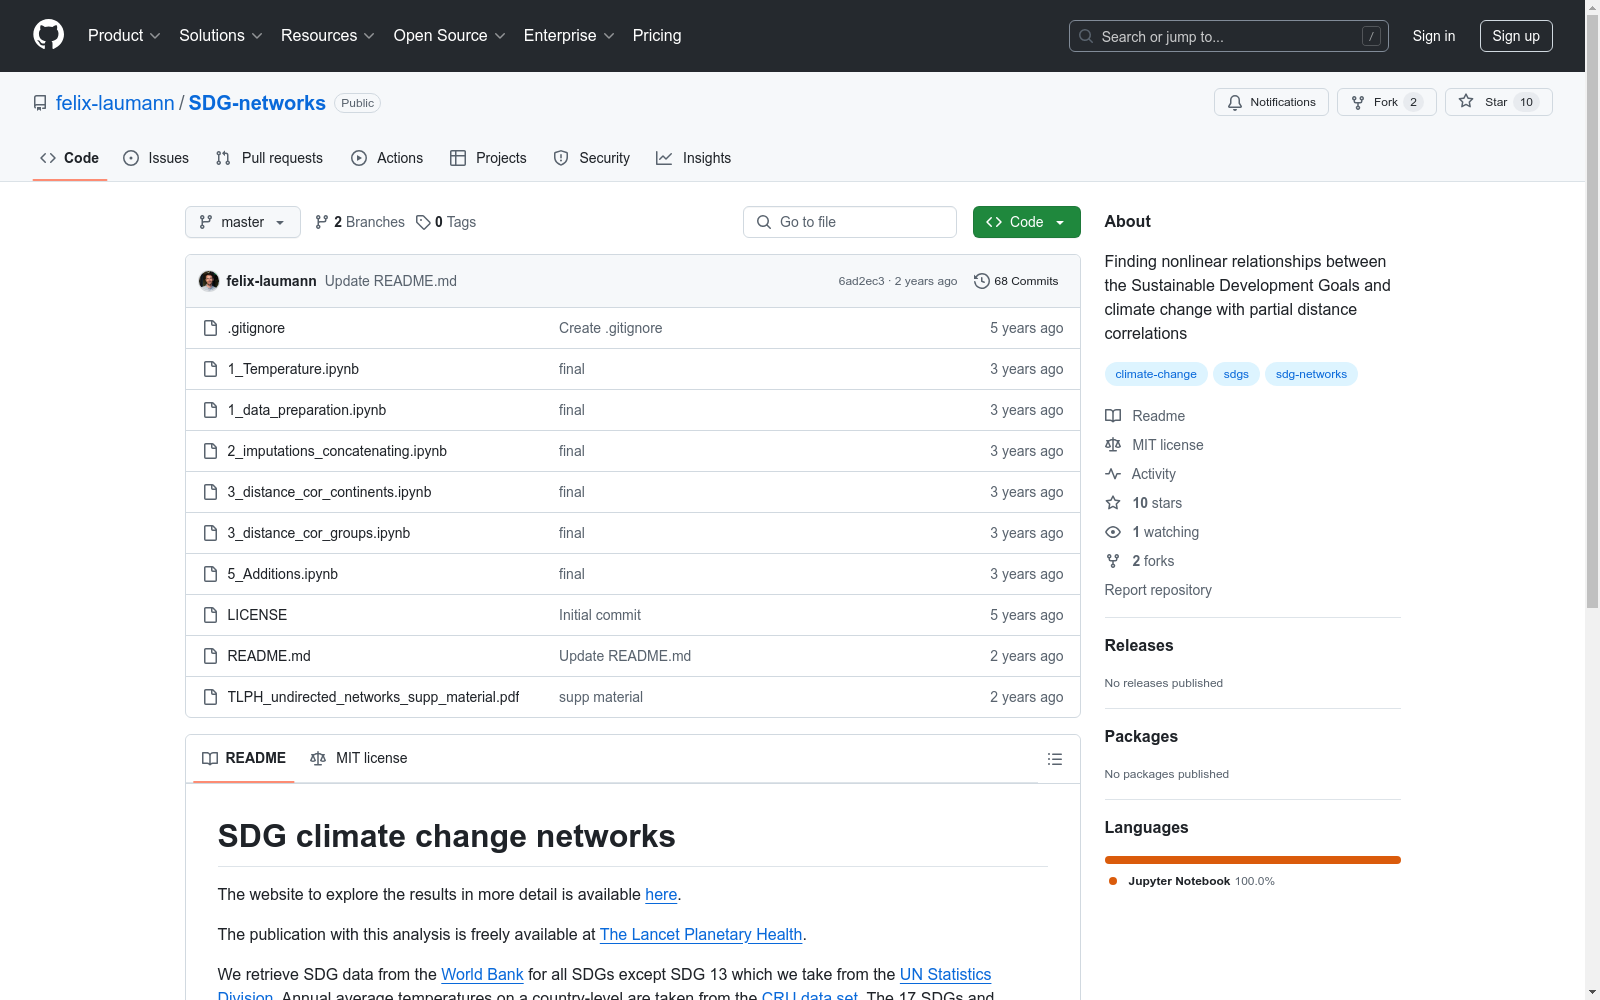Switch to the Actions tab
Viewport: 1600px width, 1000px height.
pos(387,158)
